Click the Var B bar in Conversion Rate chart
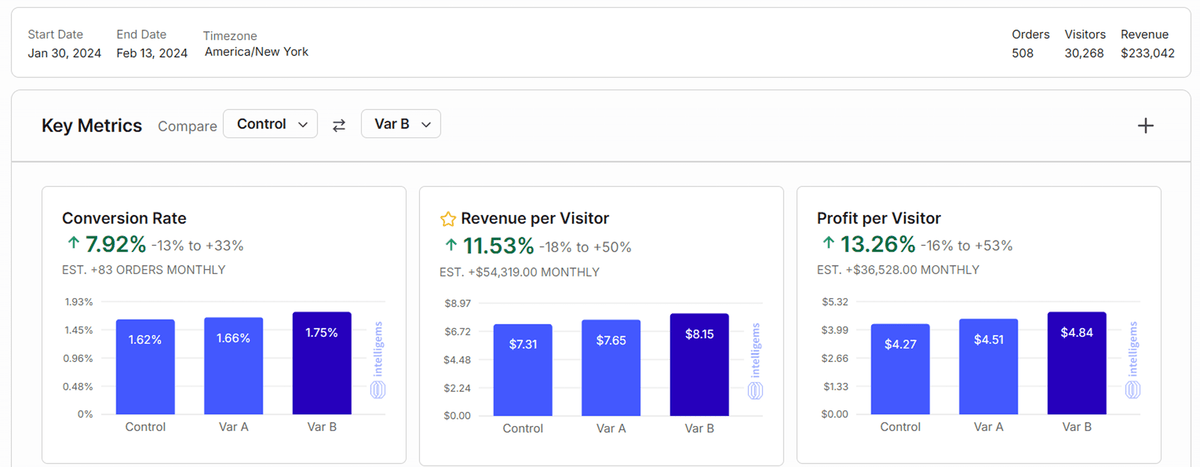Screen dimensions: 1200x467 (x=322, y=365)
